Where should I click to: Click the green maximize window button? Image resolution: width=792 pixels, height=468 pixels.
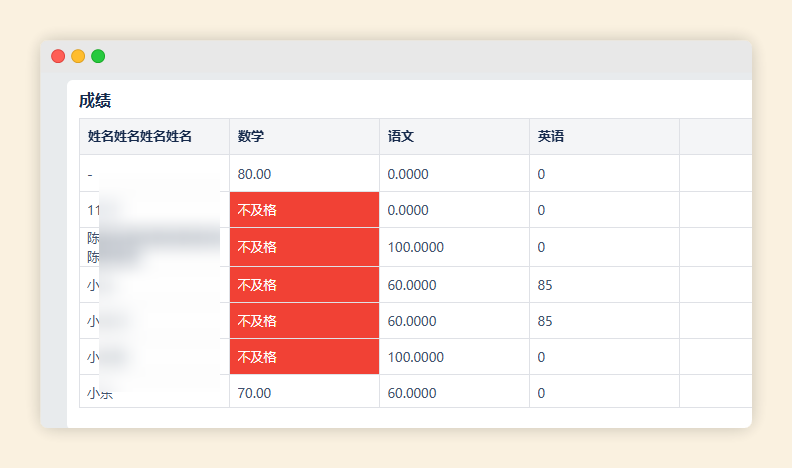[x=98, y=56]
